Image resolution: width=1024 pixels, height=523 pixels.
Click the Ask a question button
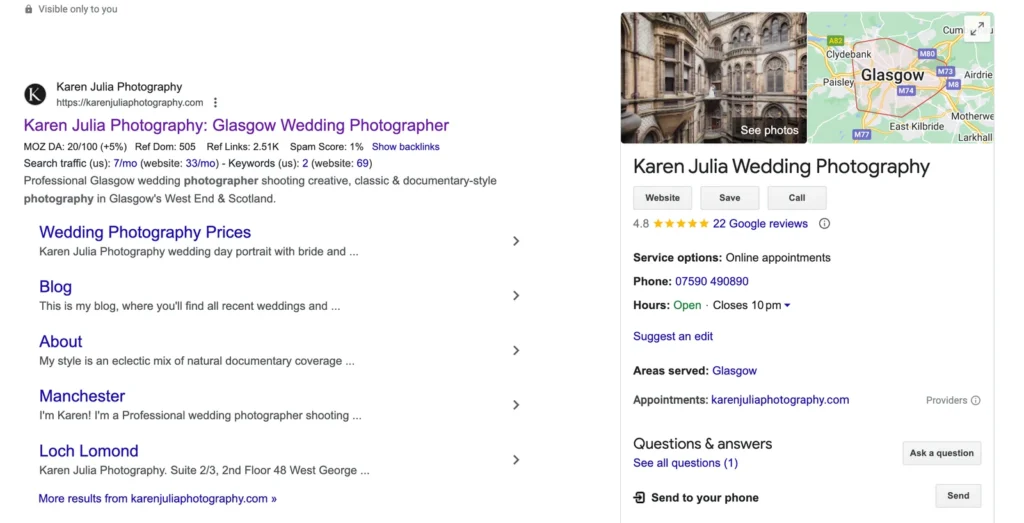pos(941,453)
